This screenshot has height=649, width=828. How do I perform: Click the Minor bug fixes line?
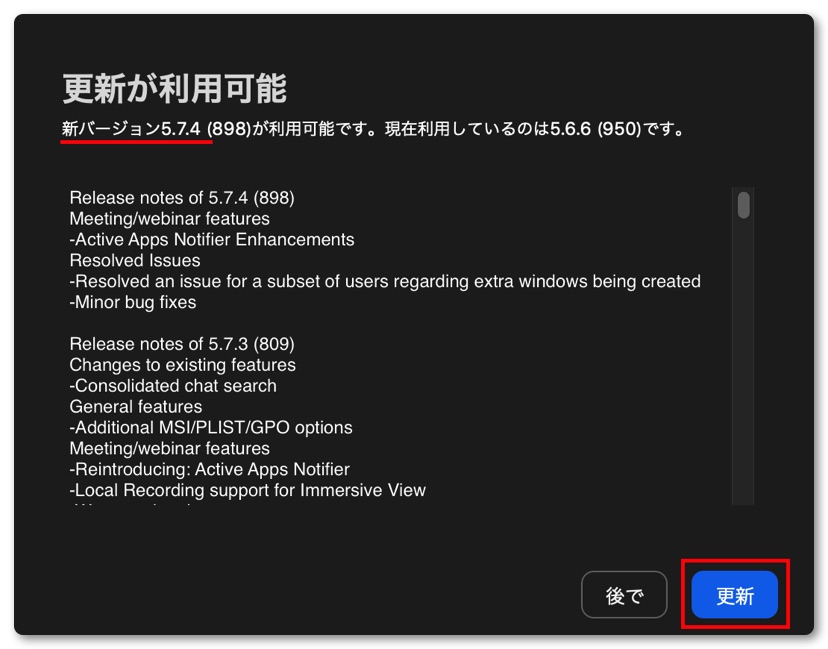pos(133,302)
